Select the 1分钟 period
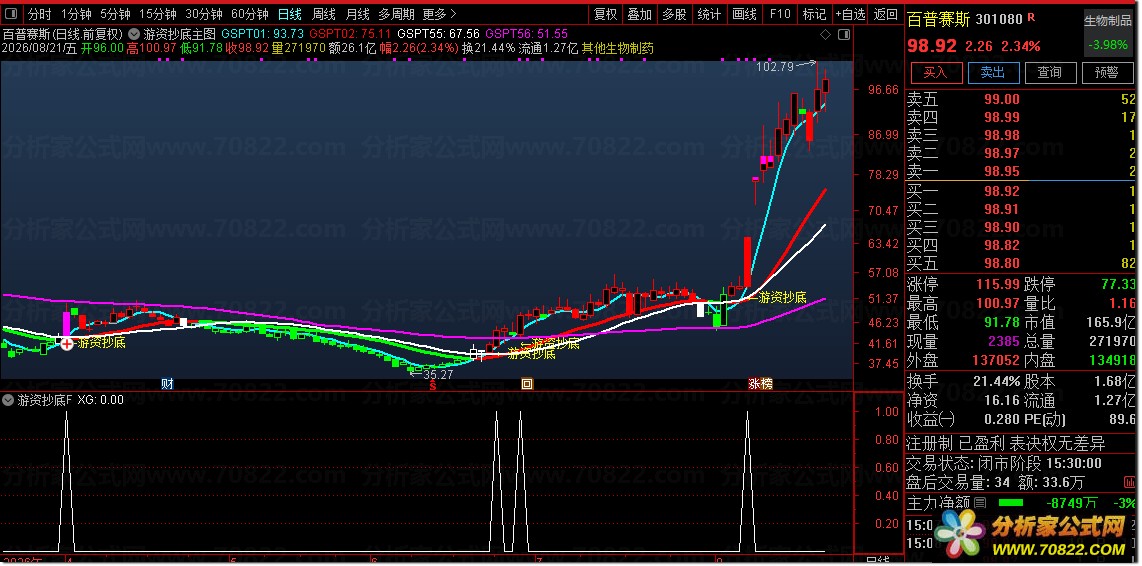 click(x=76, y=14)
